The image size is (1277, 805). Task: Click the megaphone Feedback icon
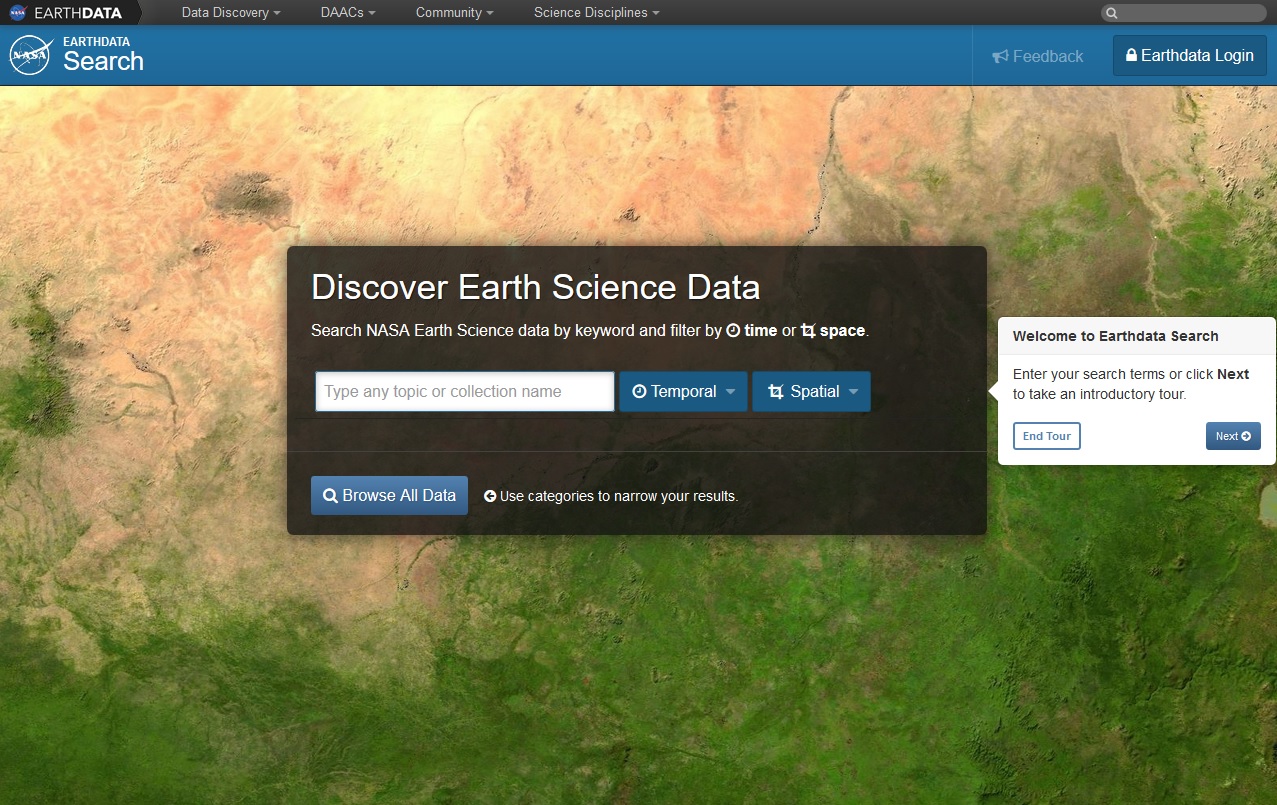coord(1000,56)
